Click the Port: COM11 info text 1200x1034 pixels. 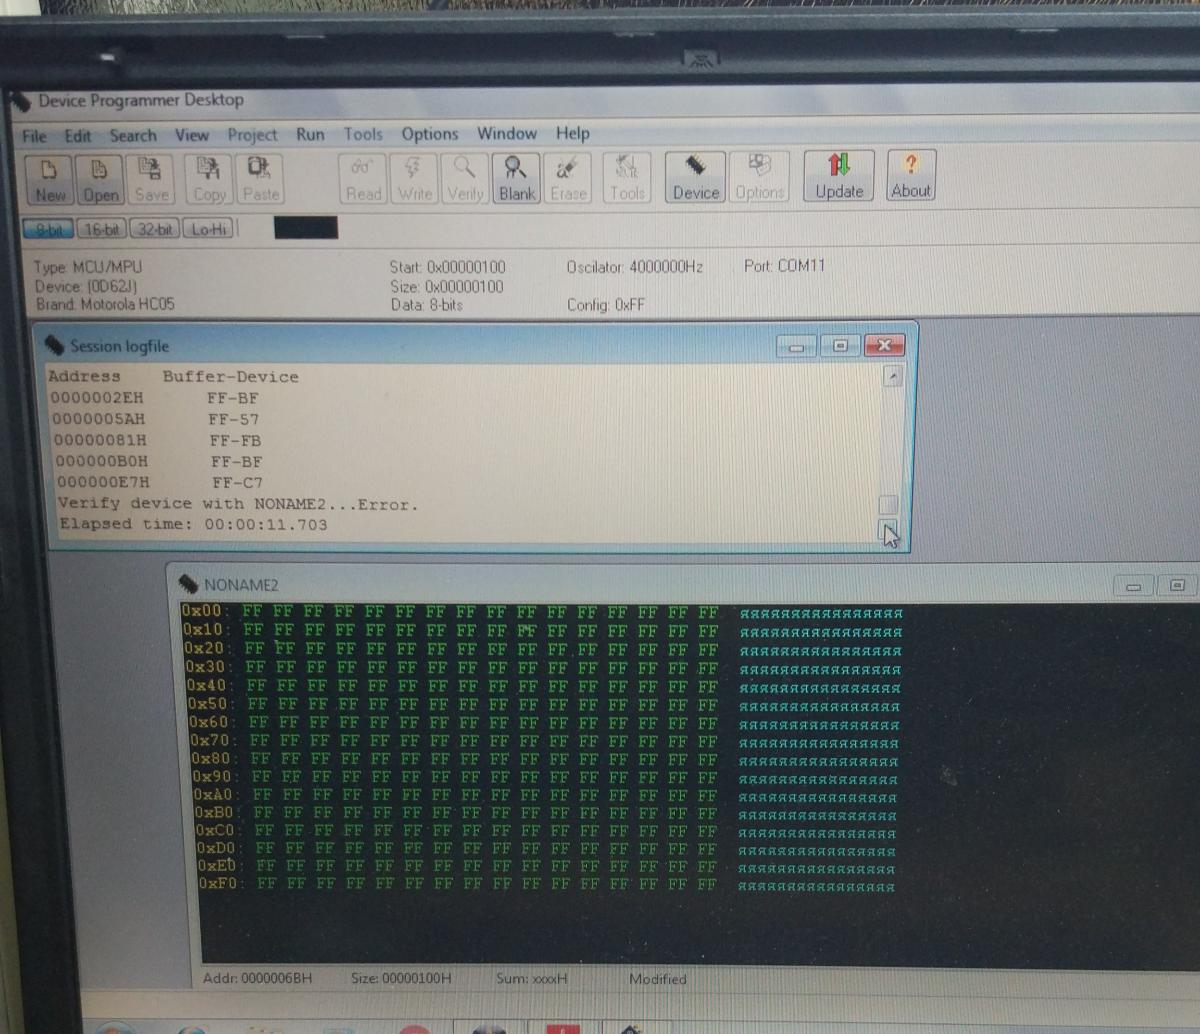pos(785,266)
